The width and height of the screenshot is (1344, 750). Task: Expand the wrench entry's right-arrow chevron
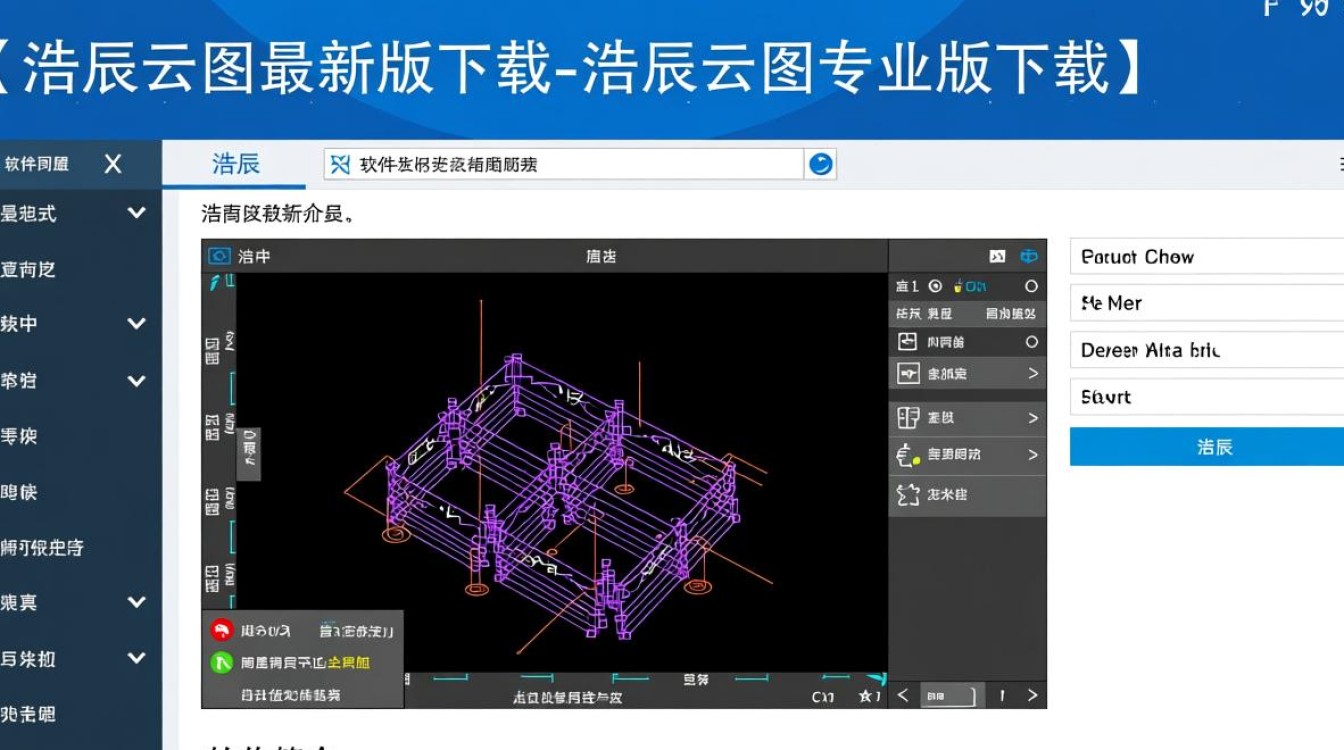pos(1033,372)
